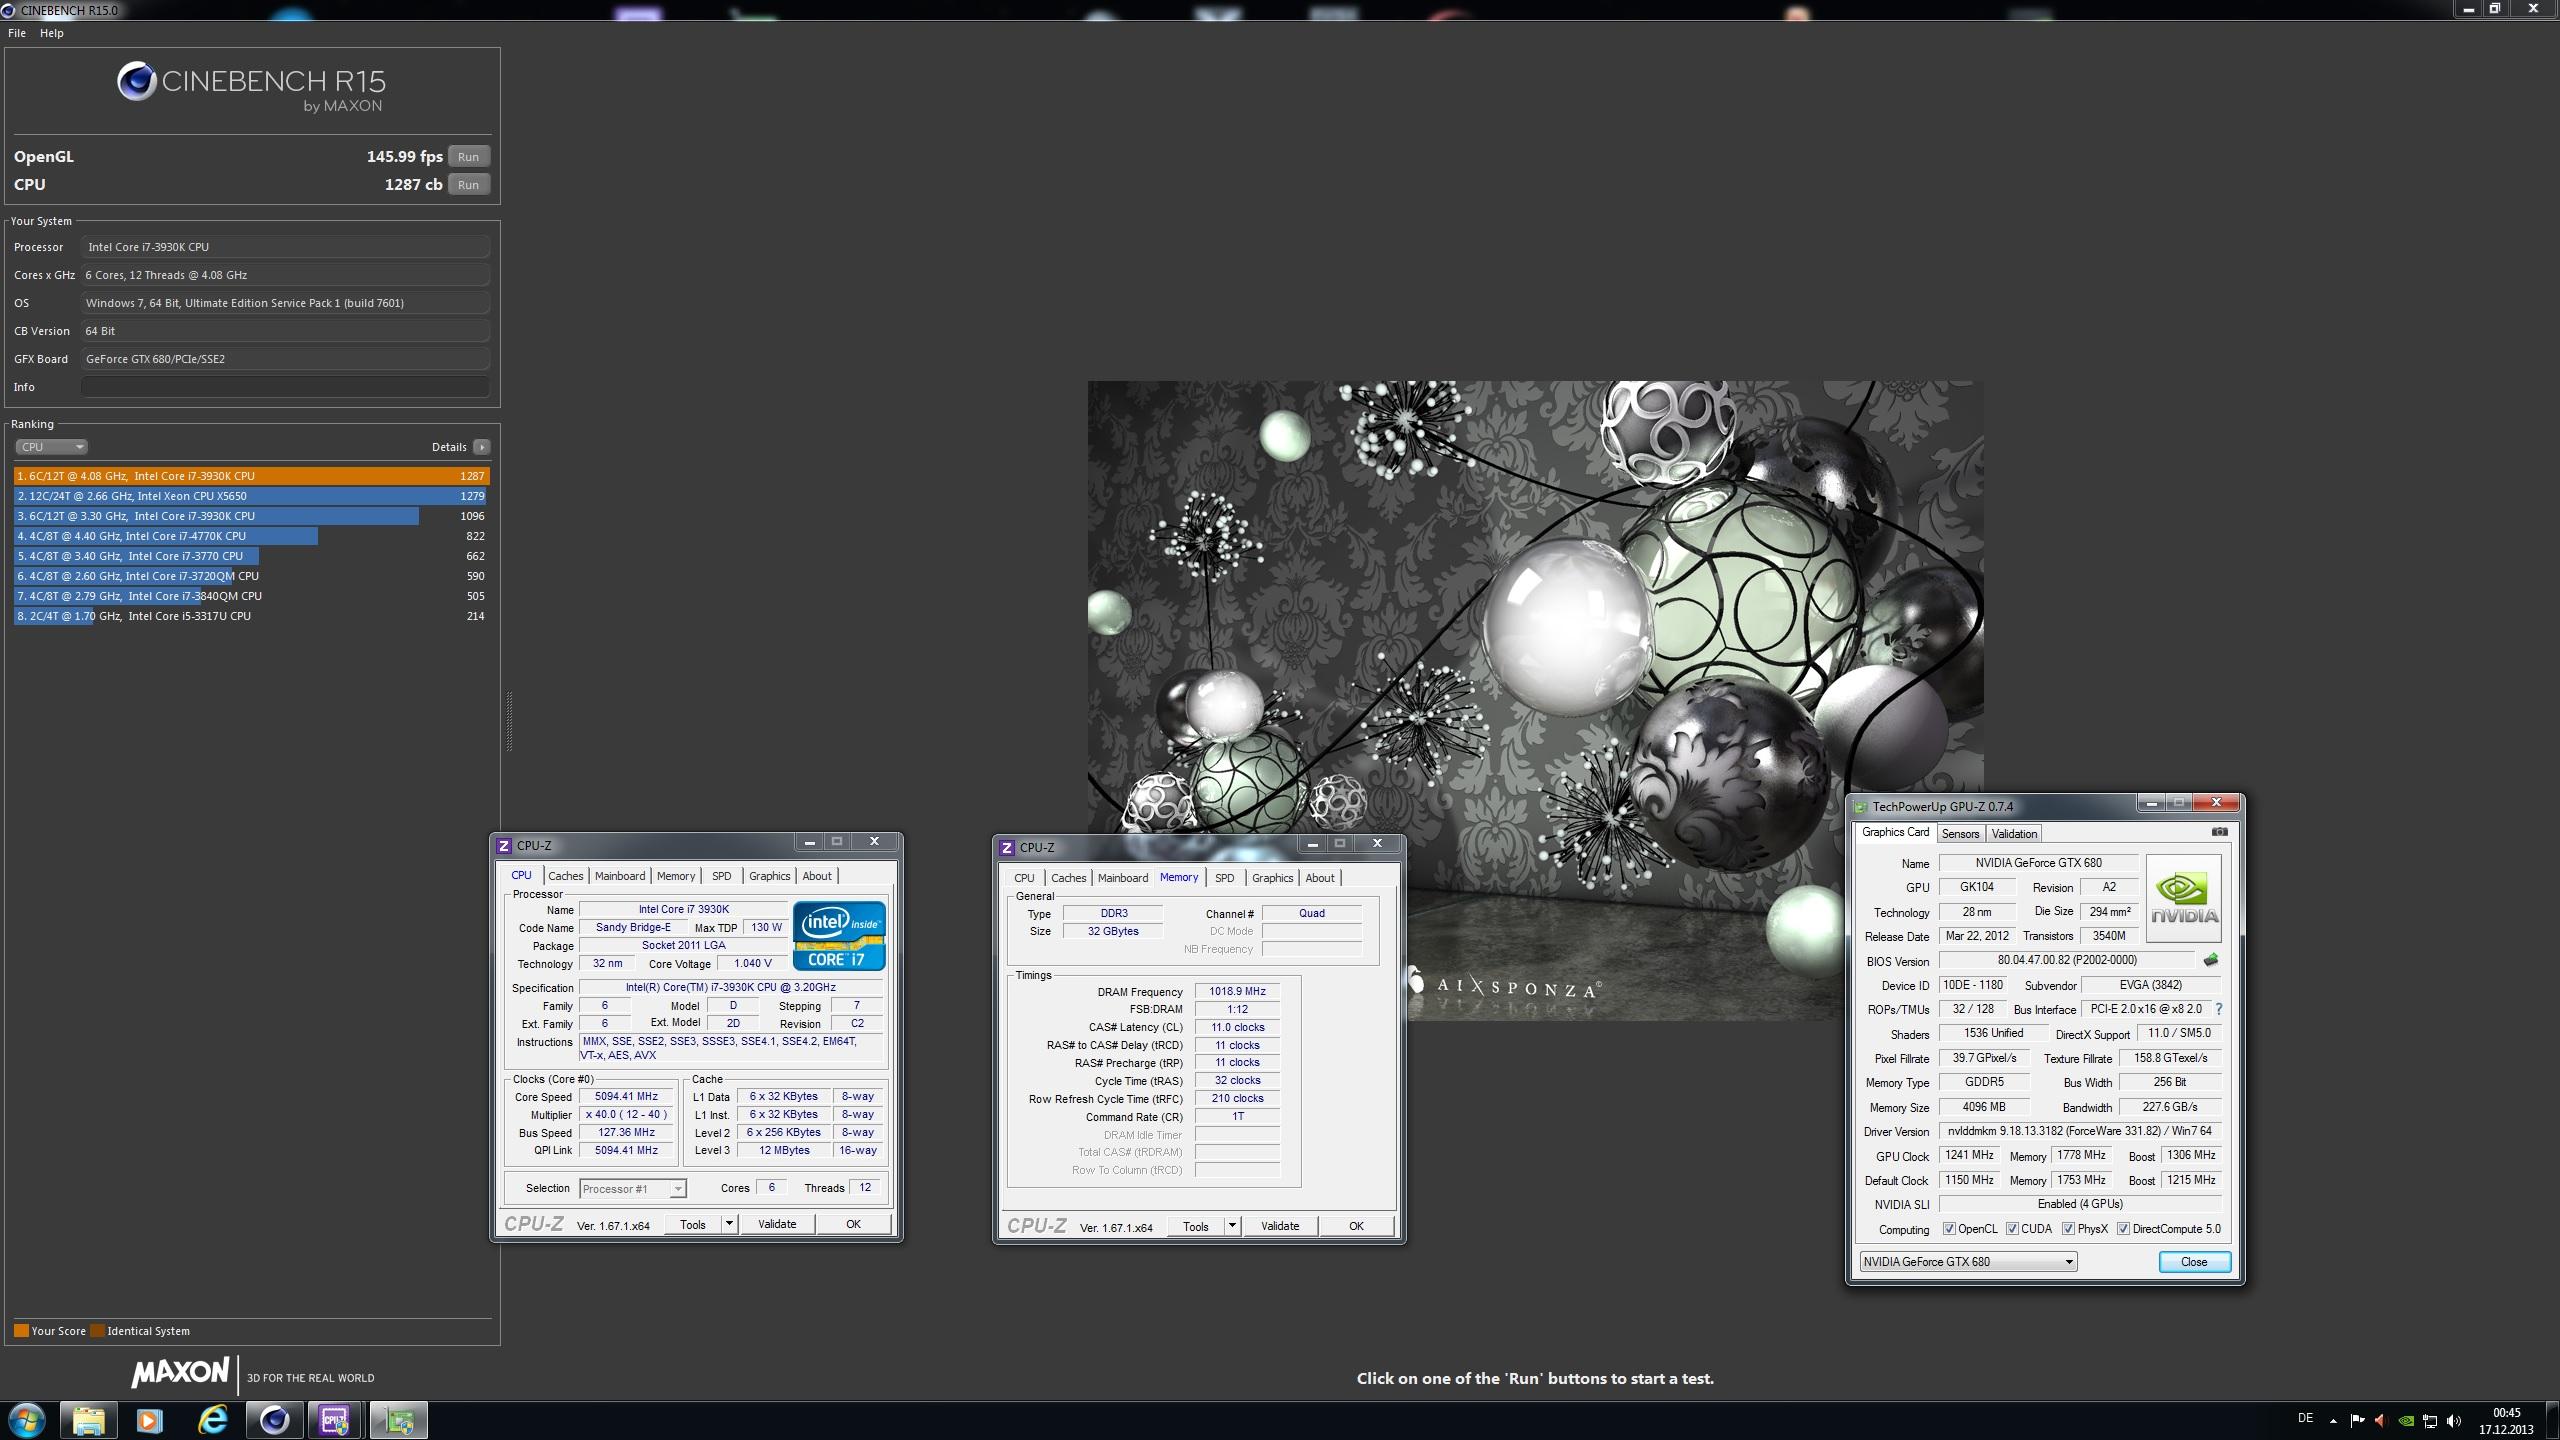Toggle the DirectCompute 5.0 checkbox
The image size is (2560, 1440).
tap(2123, 1229)
